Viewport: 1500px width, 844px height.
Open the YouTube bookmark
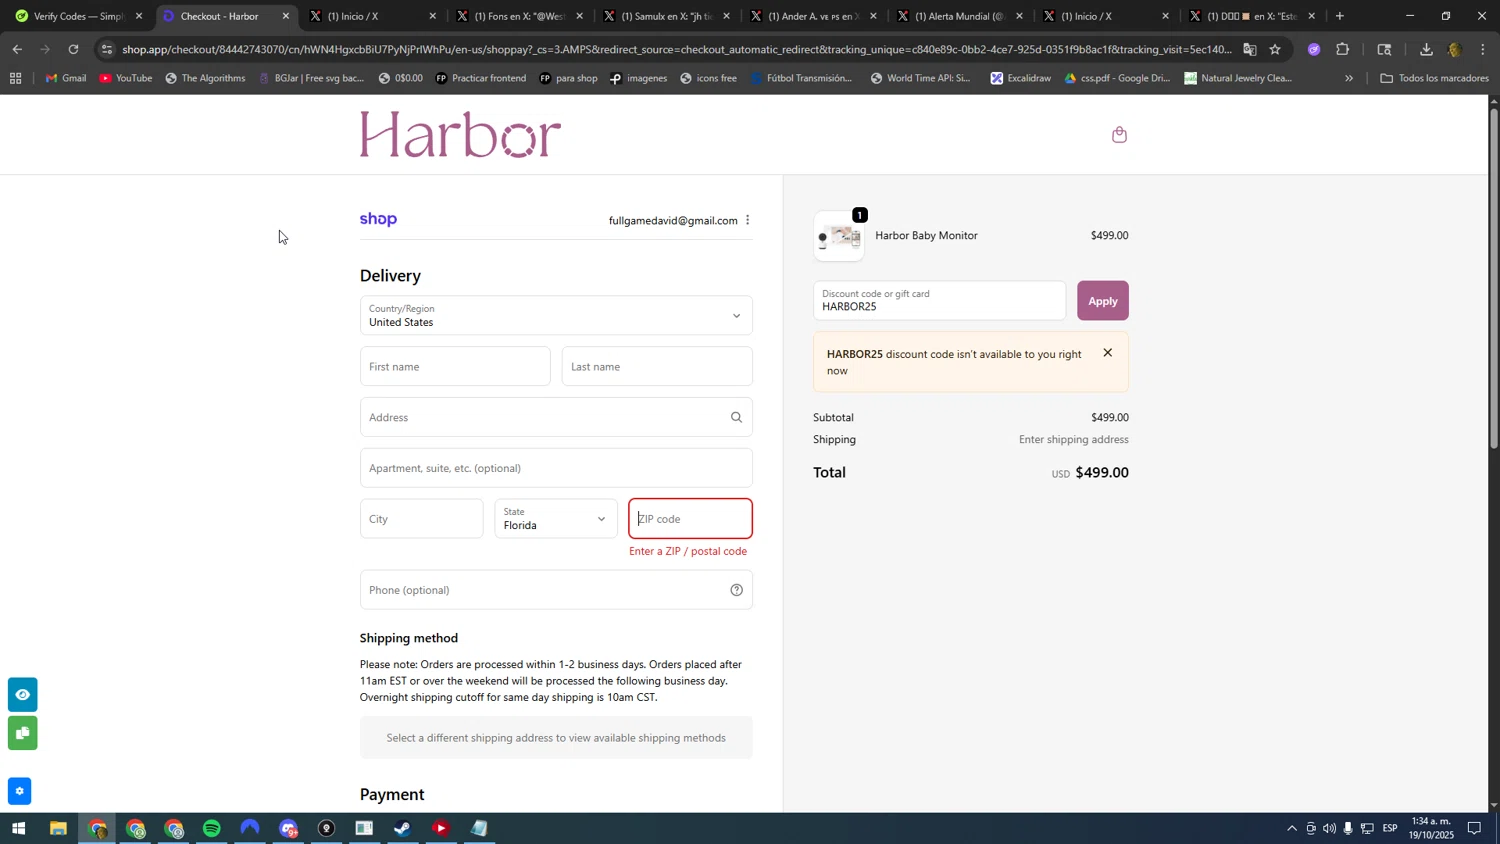[x=125, y=78]
